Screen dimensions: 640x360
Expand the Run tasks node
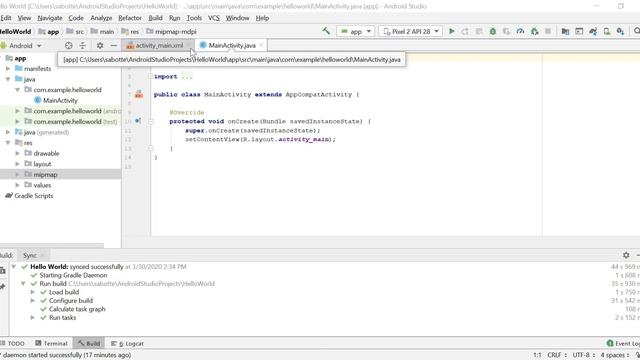click(x=33, y=318)
